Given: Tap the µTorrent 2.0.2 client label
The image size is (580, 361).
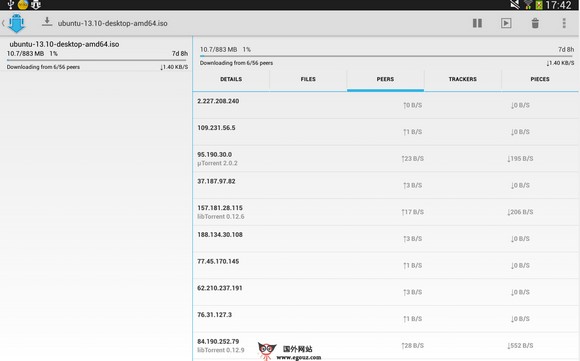Looking at the screenshot, I should tap(217, 163).
